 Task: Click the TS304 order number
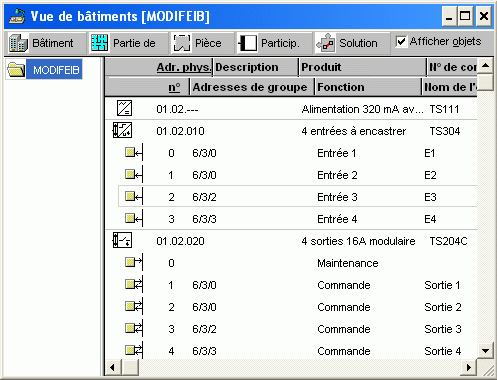tap(445, 131)
